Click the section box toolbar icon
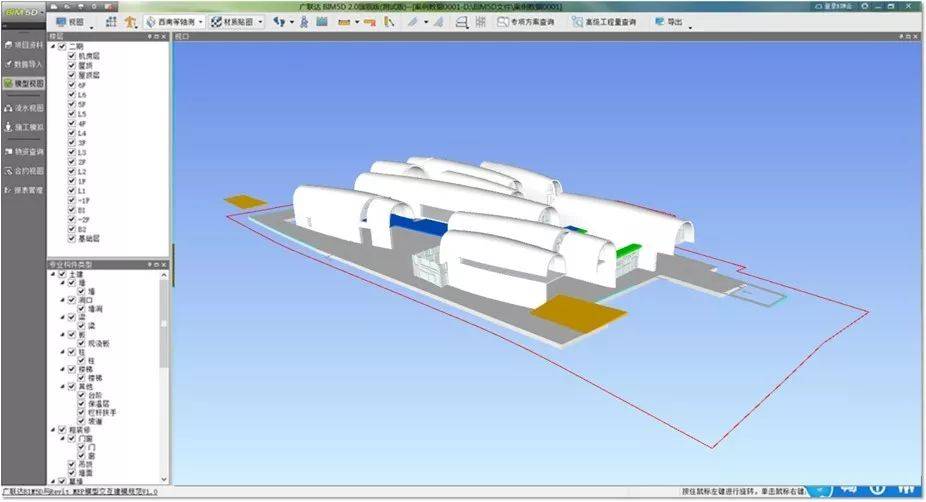The width and height of the screenshot is (926, 502). pyautogui.click(x=462, y=22)
